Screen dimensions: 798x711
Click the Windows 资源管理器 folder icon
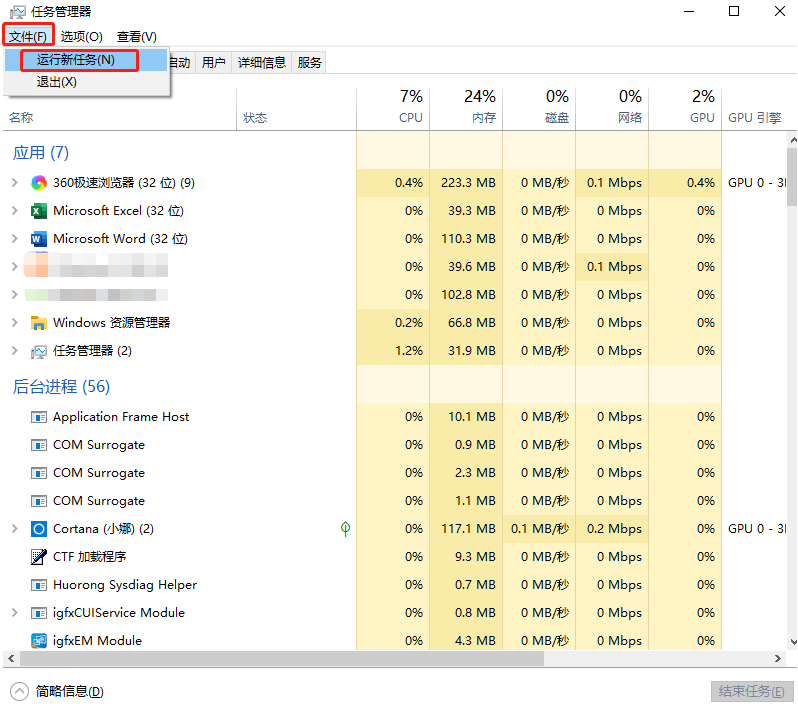39,323
